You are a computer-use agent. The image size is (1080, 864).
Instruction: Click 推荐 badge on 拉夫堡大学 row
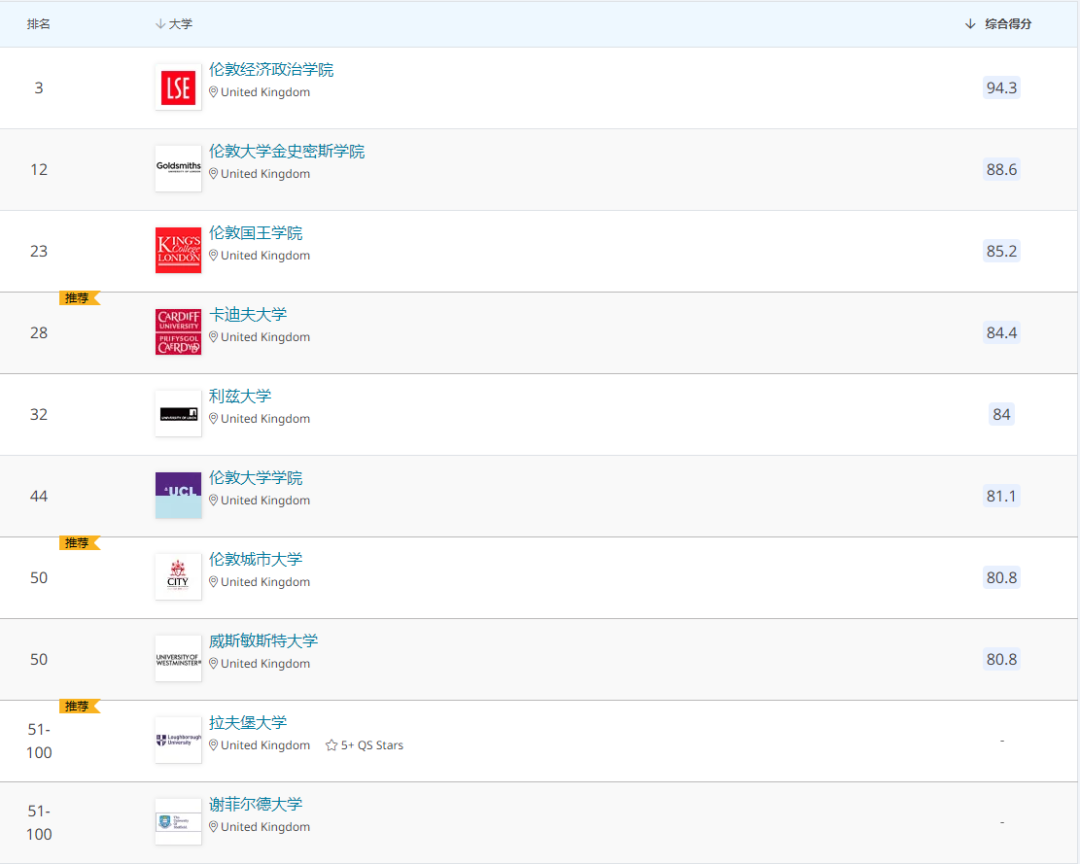pyautogui.click(x=79, y=706)
